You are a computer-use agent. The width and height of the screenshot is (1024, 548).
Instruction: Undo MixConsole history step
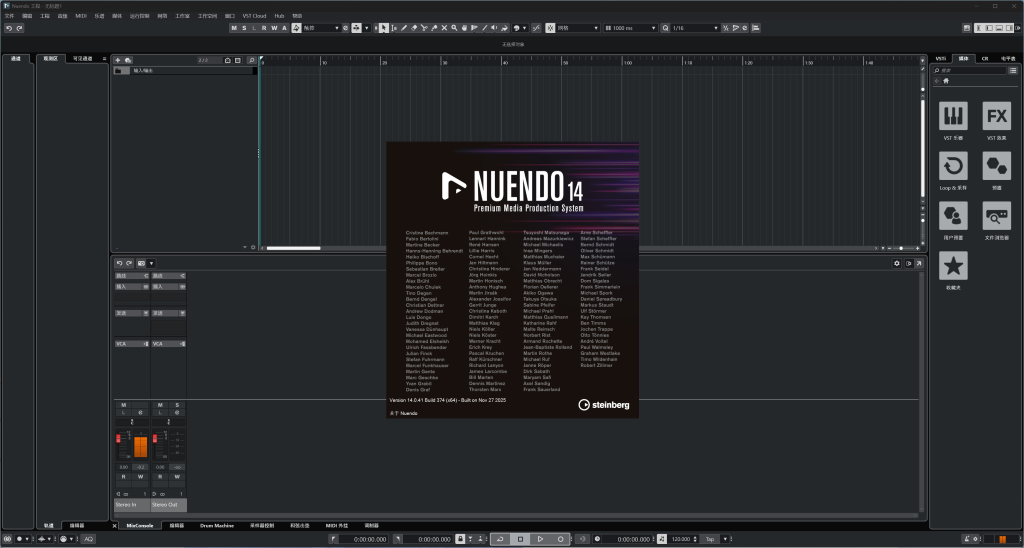coord(120,263)
